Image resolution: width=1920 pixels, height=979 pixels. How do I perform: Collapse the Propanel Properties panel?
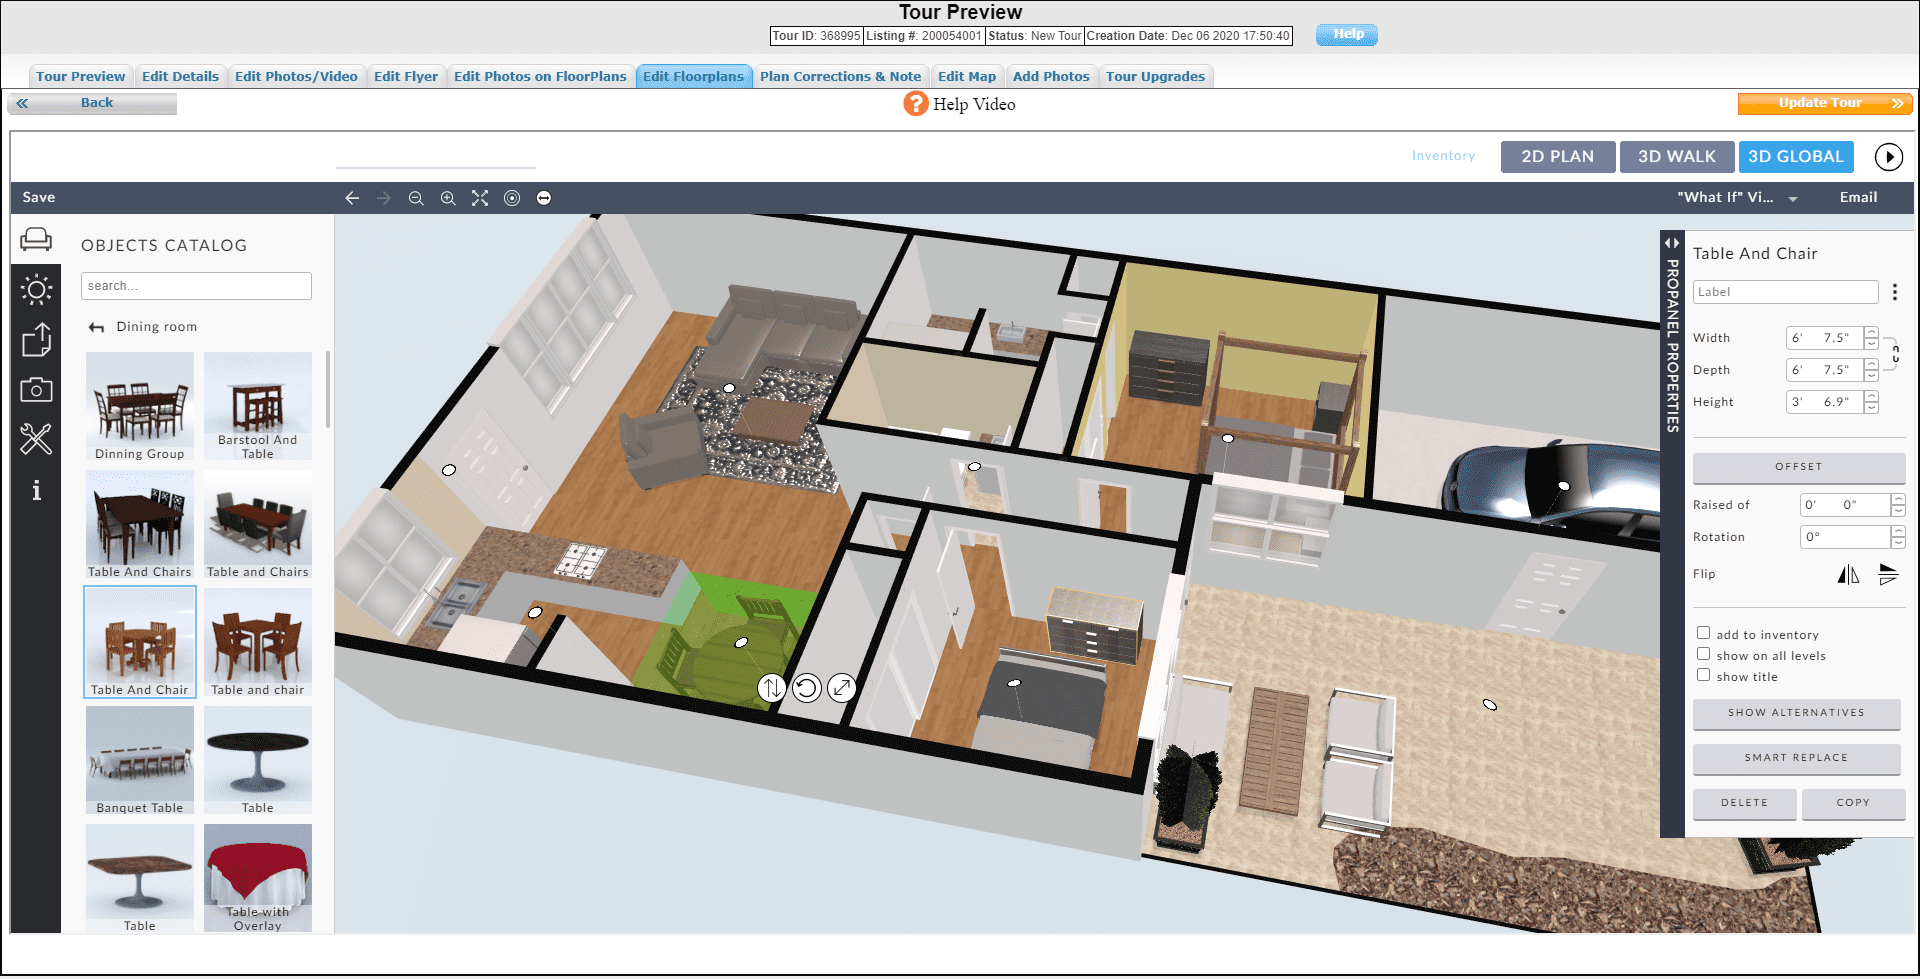(x=1672, y=243)
